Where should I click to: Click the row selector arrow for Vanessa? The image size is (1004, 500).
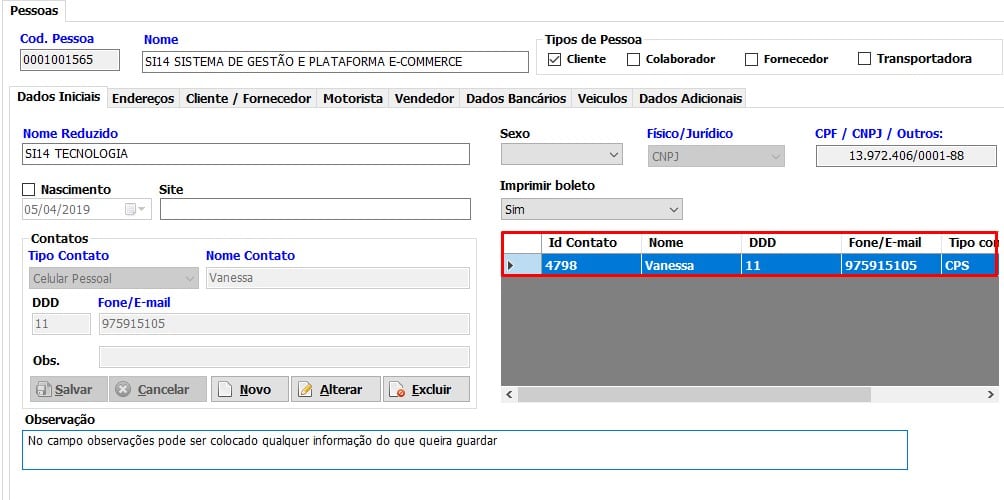(x=522, y=264)
